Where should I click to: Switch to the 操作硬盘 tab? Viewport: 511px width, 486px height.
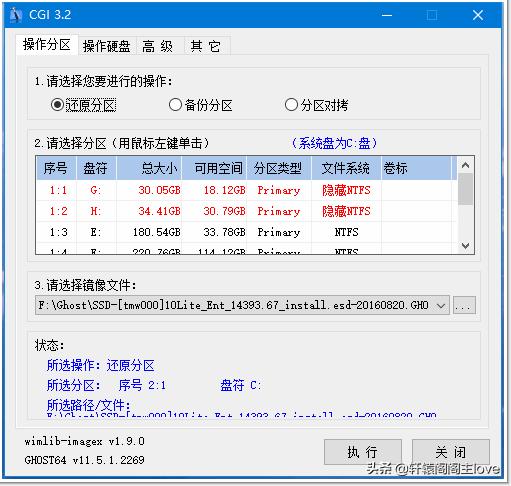[107, 46]
